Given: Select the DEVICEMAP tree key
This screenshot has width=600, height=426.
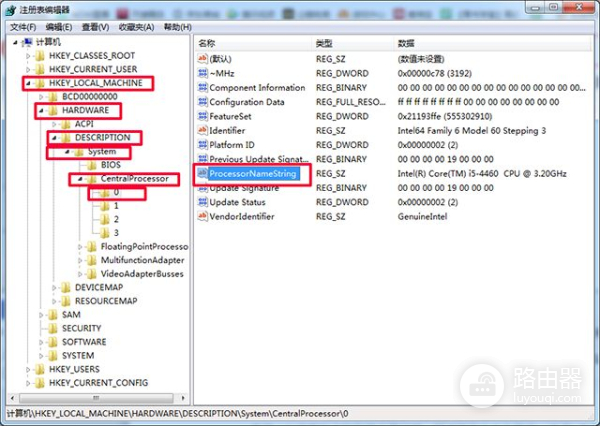Looking at the screenshot, I should 99,287.
